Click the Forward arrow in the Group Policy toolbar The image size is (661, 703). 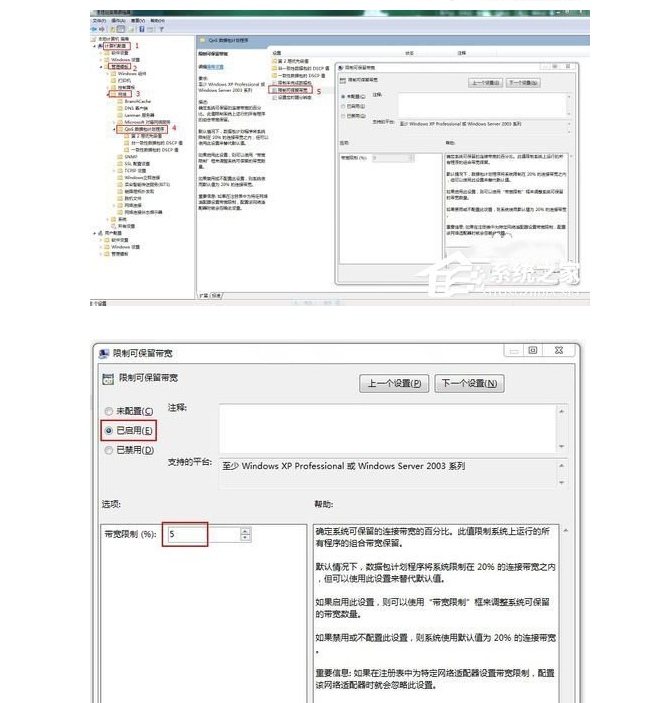click(102, 29)
